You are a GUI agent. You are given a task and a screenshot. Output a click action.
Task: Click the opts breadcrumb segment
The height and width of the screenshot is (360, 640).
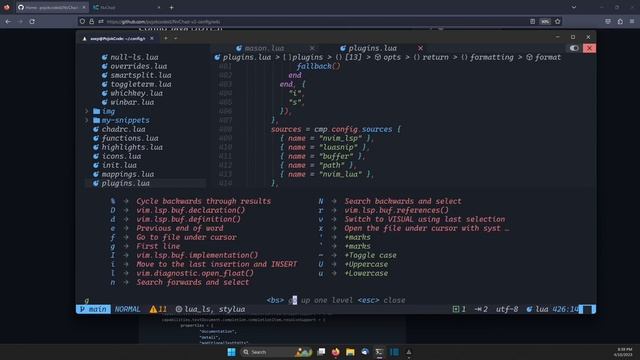392,57
